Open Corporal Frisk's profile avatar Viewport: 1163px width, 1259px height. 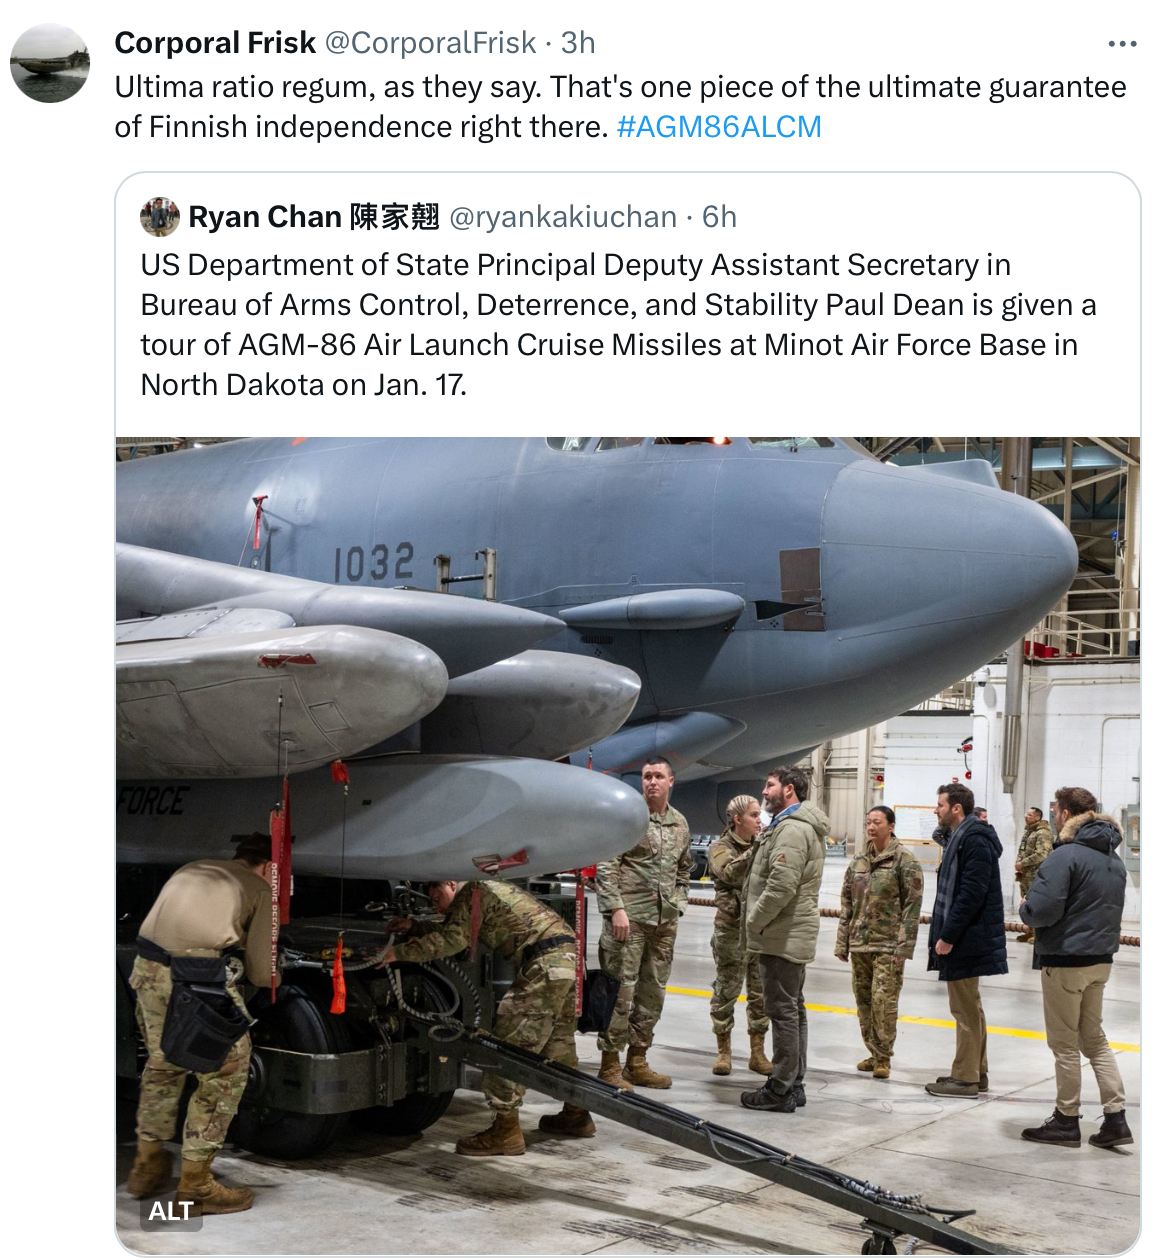point(50,64)
